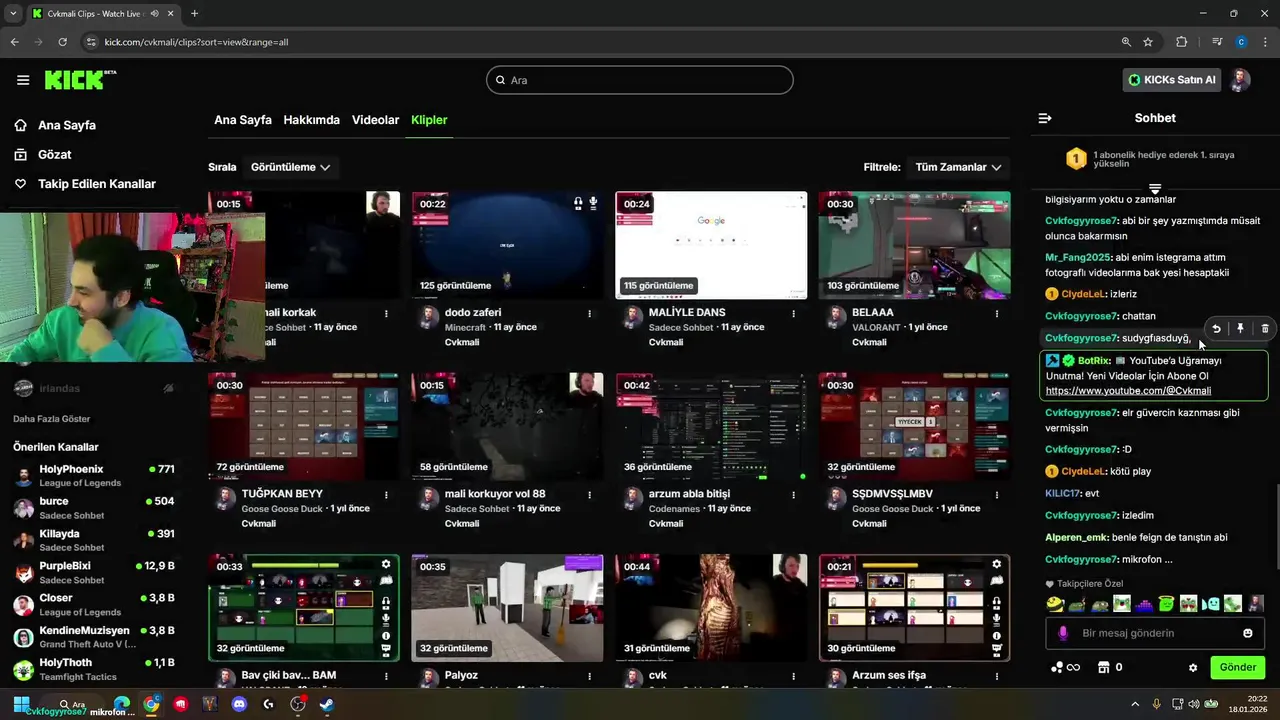Click the reply icon on the hovered chat message

coord(1216,328)
